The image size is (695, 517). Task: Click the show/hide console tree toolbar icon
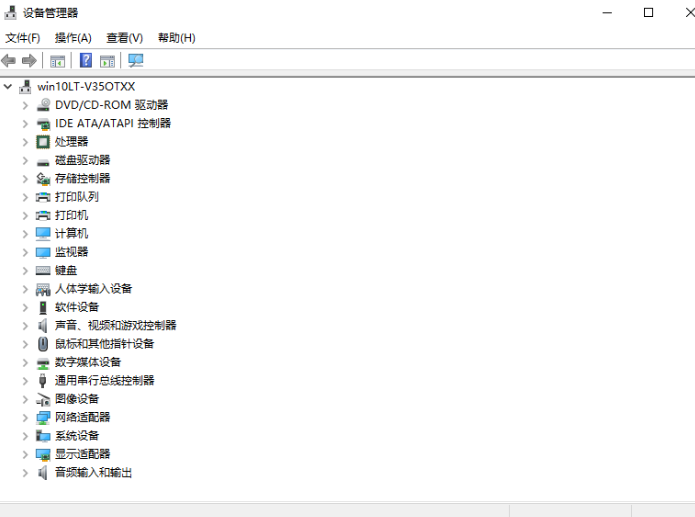click(x=58, y=61)
